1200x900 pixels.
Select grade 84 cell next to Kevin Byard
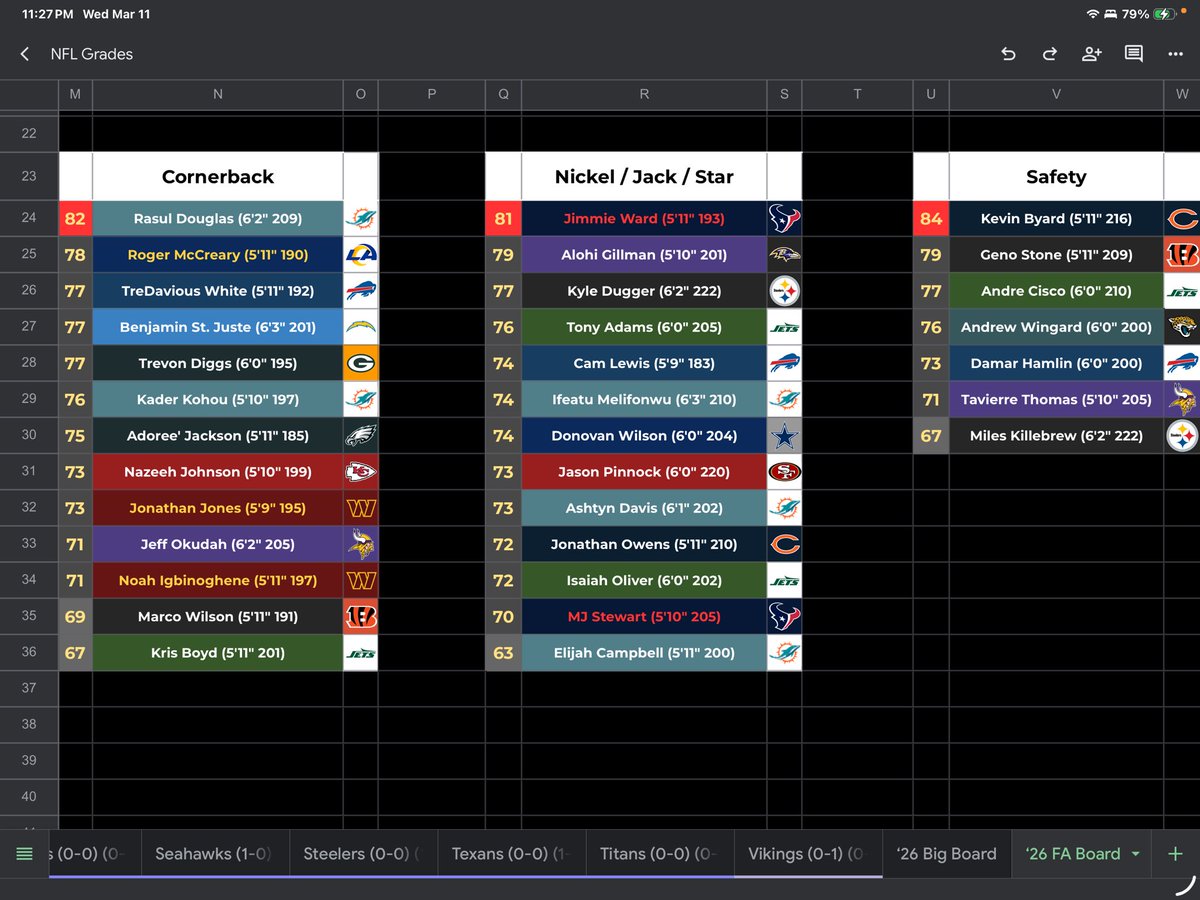tap(931, 218)
